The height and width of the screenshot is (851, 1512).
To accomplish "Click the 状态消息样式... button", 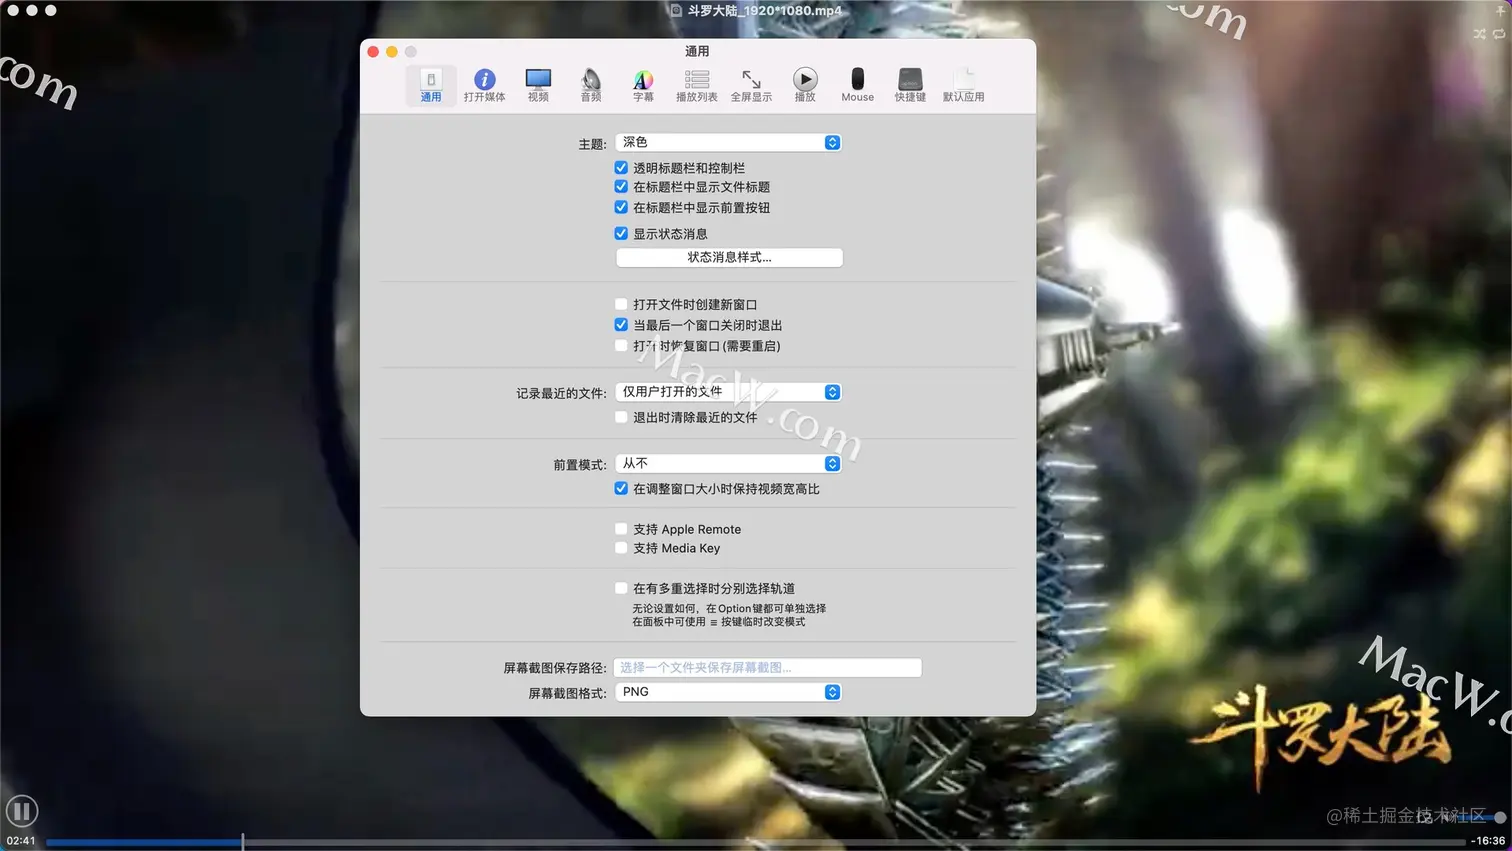I will (729, 257).
